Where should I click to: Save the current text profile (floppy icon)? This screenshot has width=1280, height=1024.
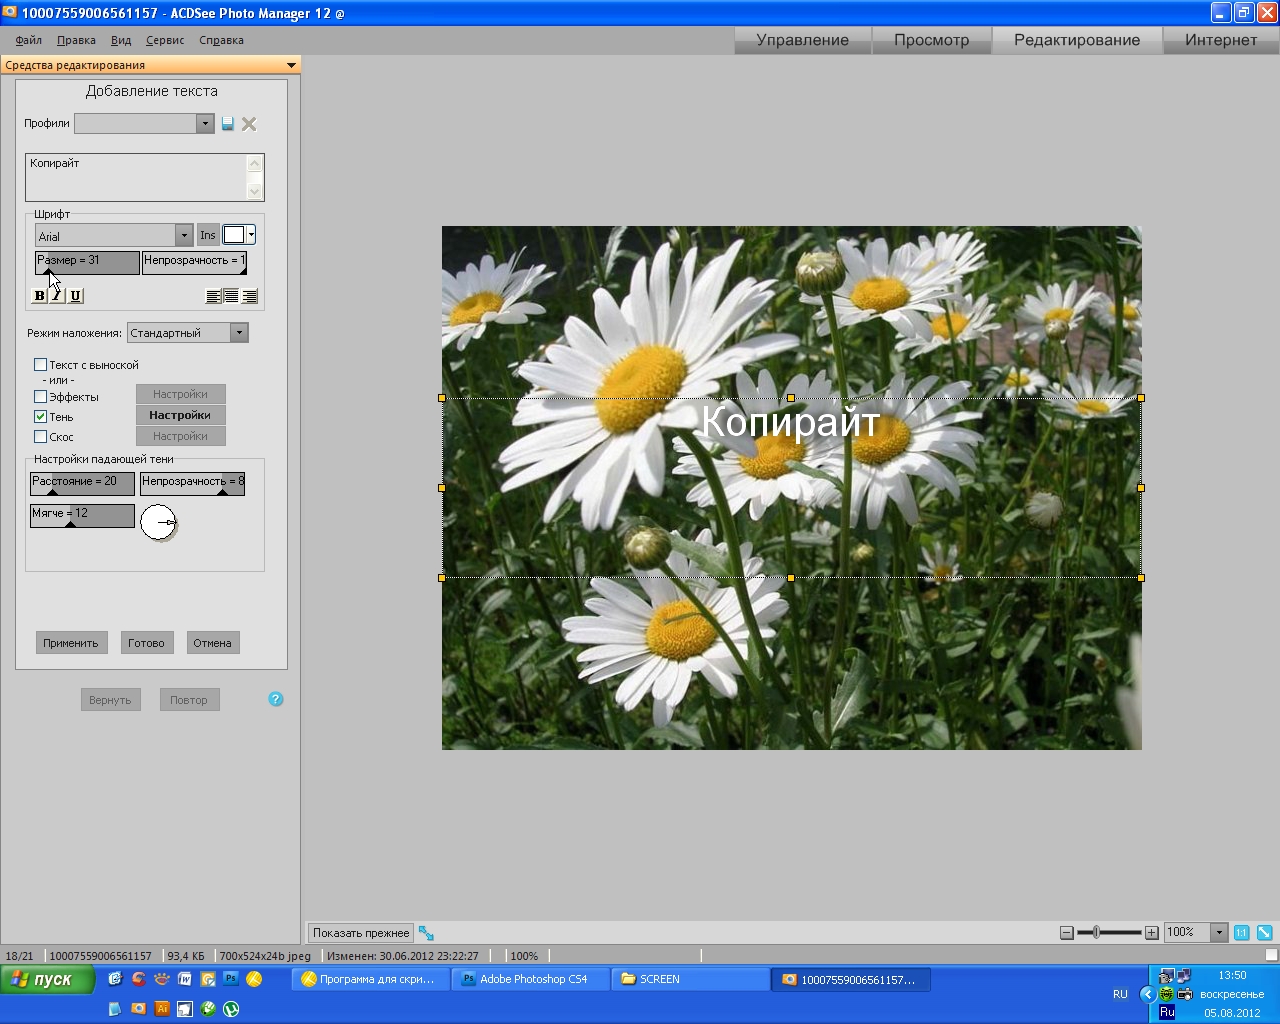click(x=228, y=123)
